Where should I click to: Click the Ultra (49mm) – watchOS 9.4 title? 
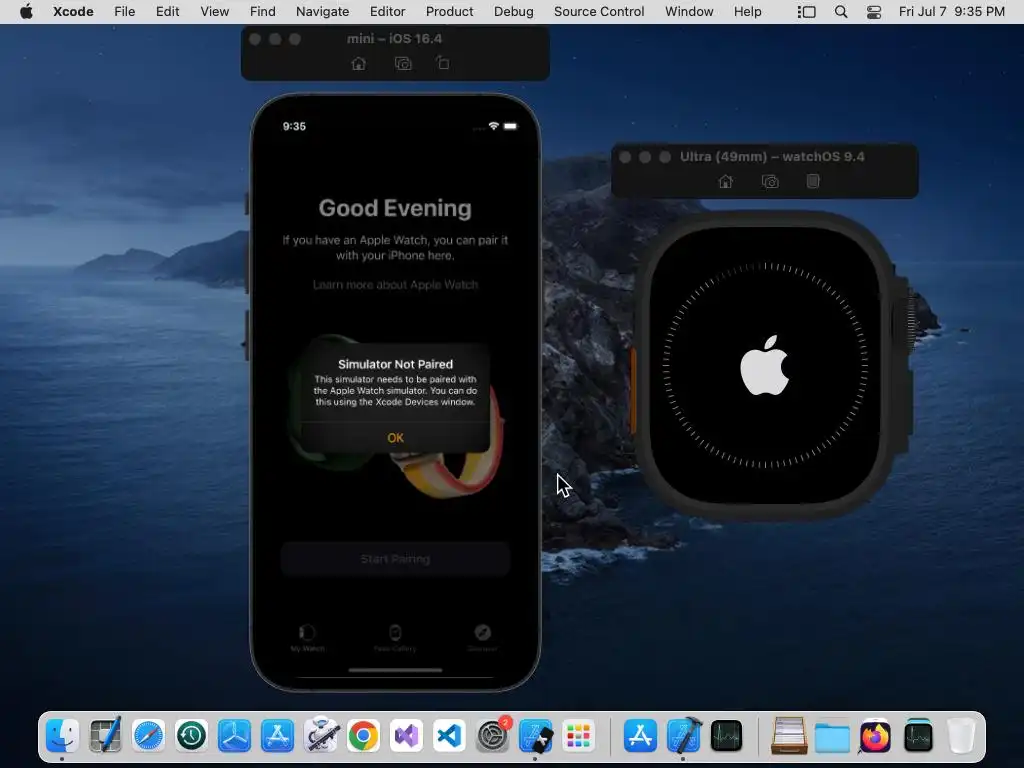[x=772, y=157]
